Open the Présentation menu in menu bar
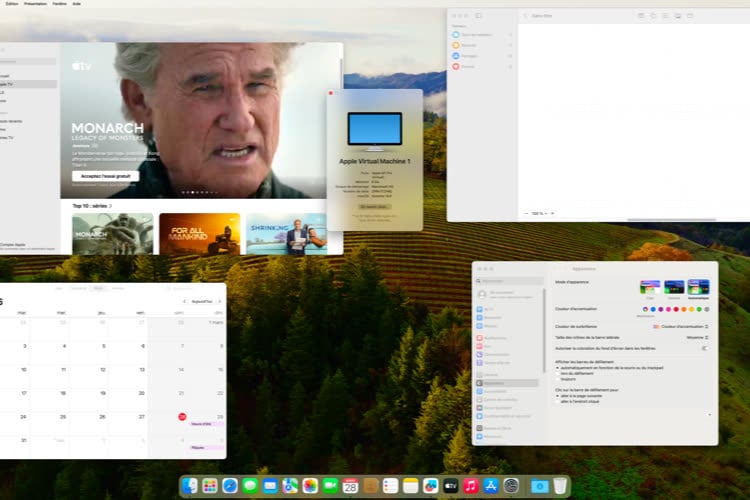The image size is (750, 500). pos(35,4)
